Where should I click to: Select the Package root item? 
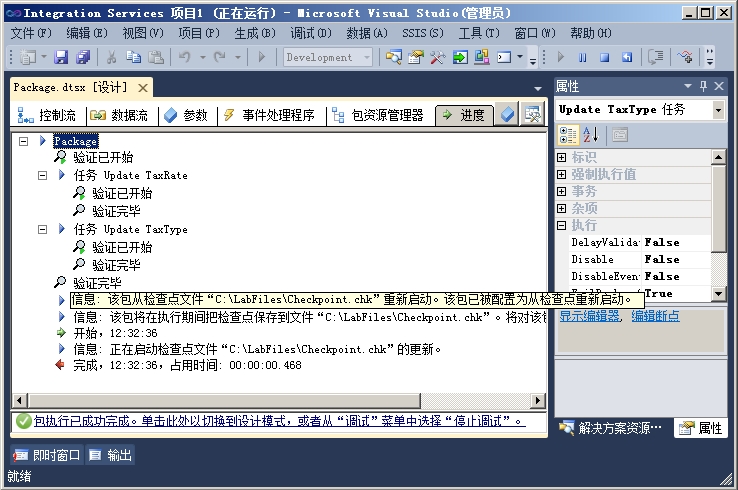point(75,141)
